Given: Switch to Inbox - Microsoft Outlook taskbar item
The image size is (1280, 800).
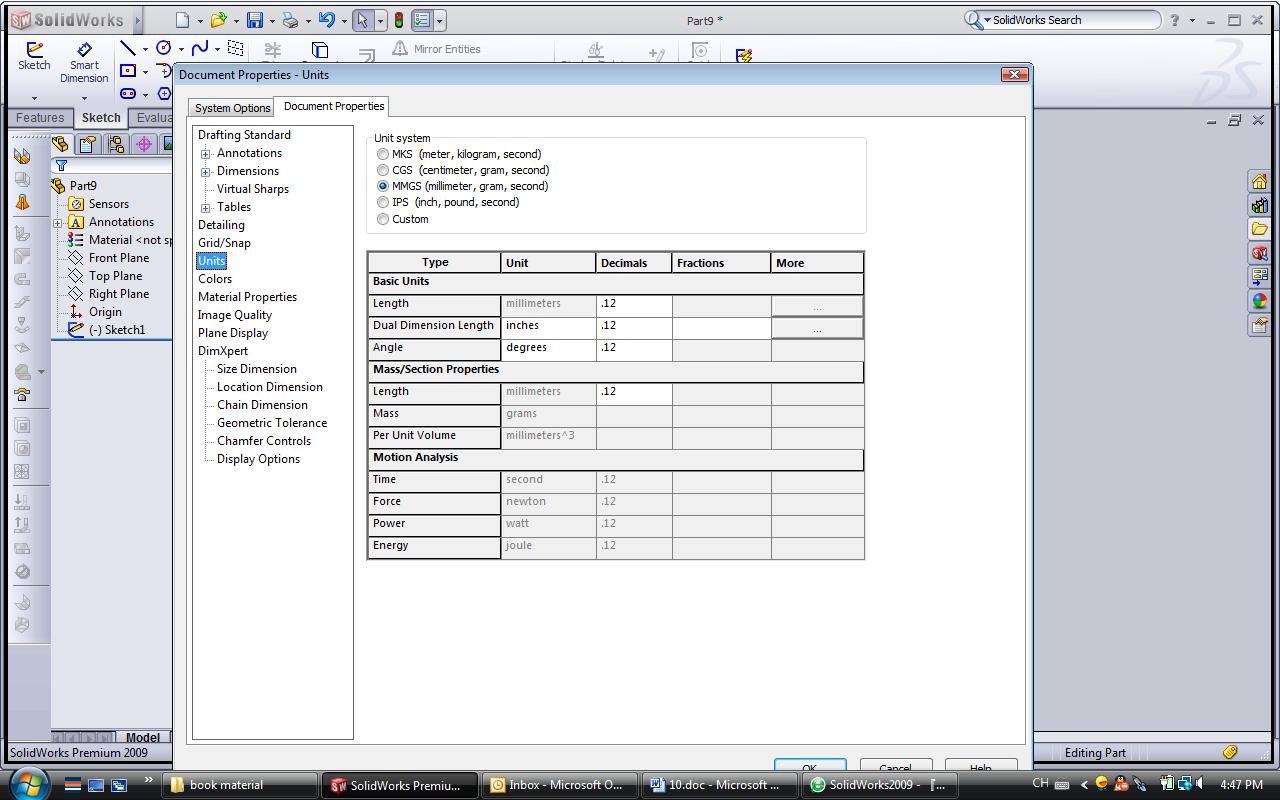Looking at the screenshot, I should coord(558,785).
